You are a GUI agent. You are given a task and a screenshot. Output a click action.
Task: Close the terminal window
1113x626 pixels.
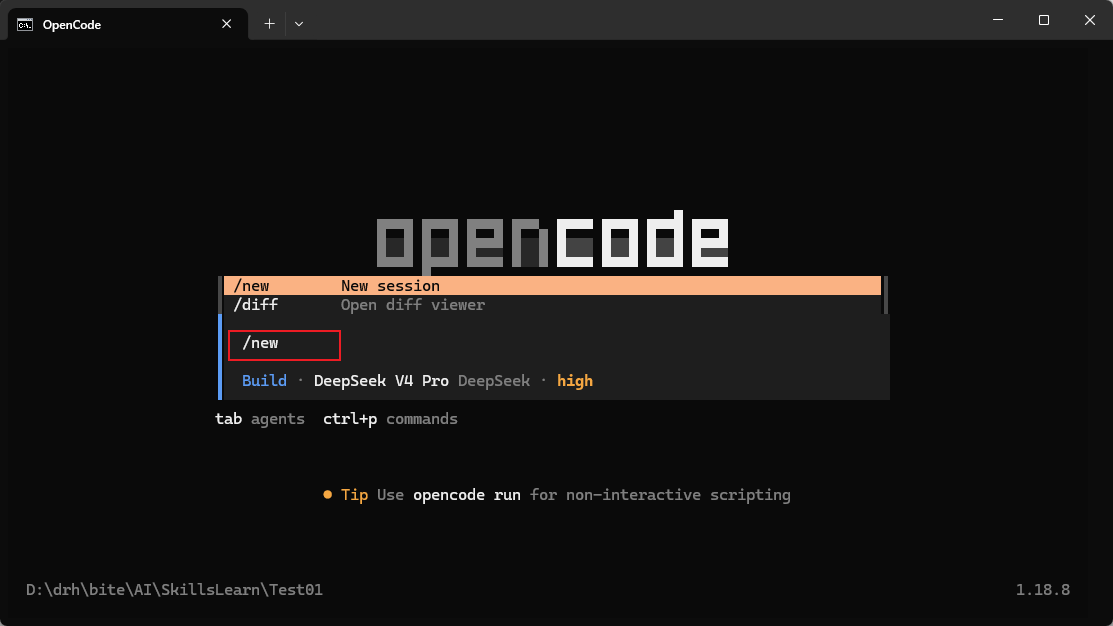click(1090, 20)
